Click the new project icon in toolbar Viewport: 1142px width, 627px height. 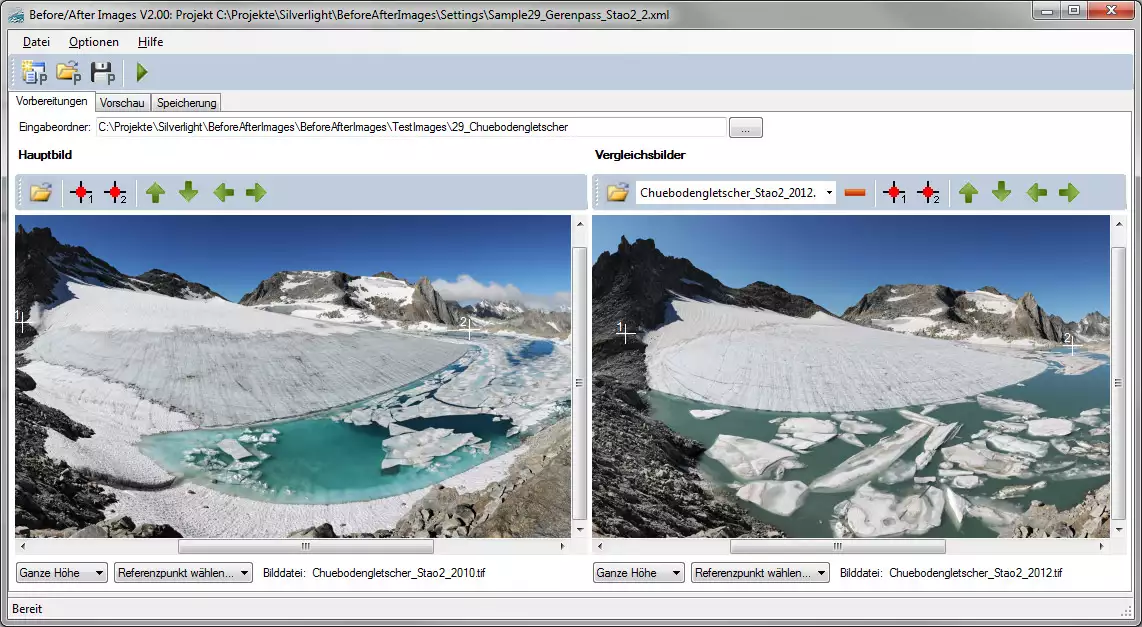pos(34,72)
